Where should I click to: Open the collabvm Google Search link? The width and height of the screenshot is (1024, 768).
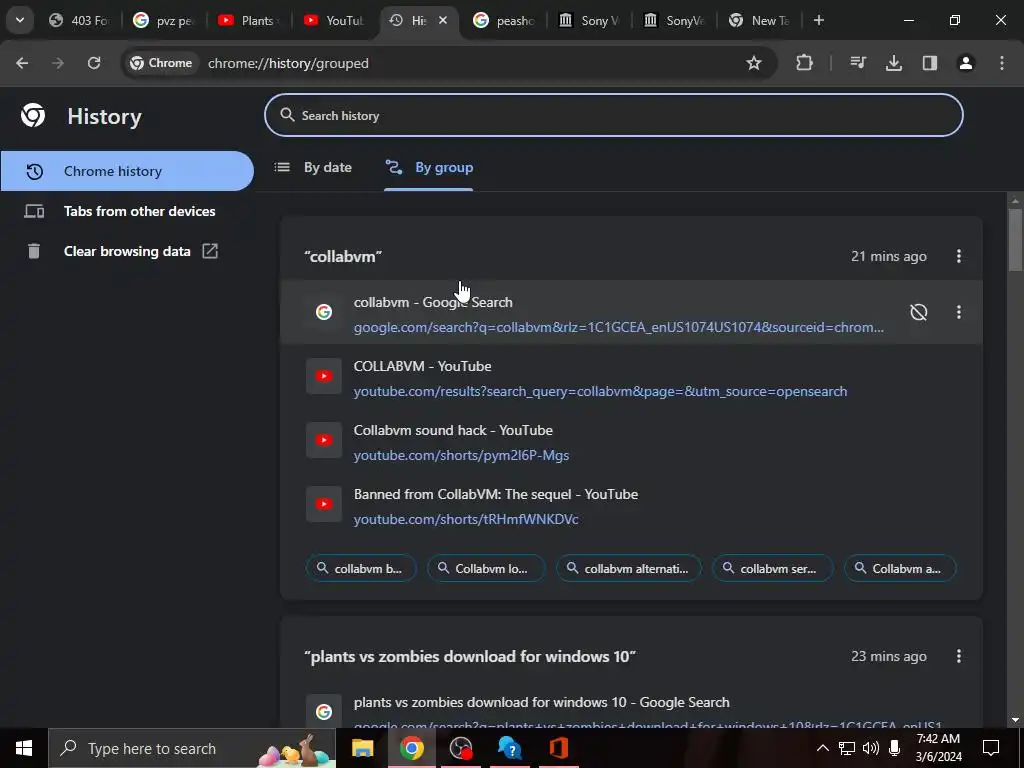[x=618, y=327]
